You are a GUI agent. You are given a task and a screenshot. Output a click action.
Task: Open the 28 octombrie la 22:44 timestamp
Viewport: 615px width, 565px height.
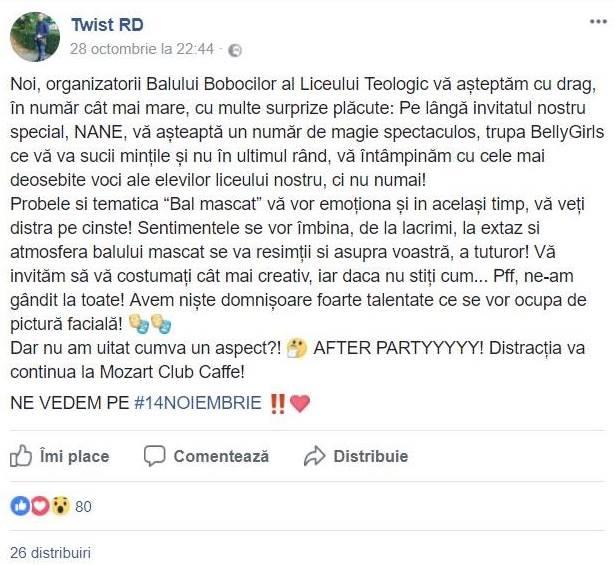point(143,48)
